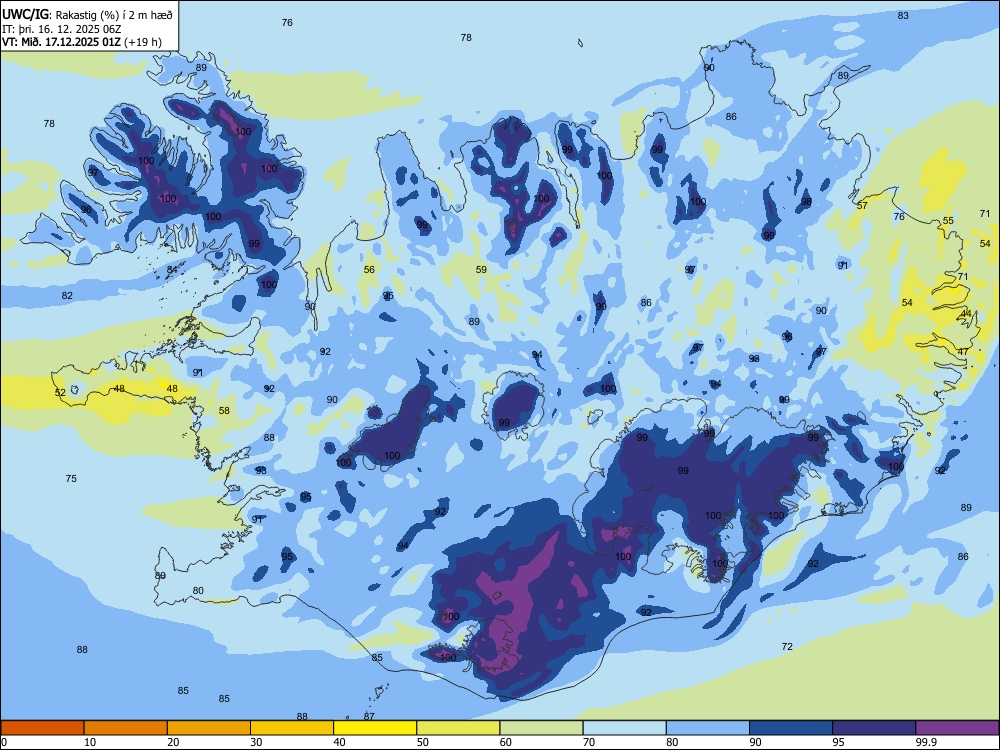The width and height of the screenshot is (1000, 750).
Task: Click the 'VT: Mið. 17.12.2025 01Z (+19 h)' line
Action: pyautogui.click(x=82, y=42)
